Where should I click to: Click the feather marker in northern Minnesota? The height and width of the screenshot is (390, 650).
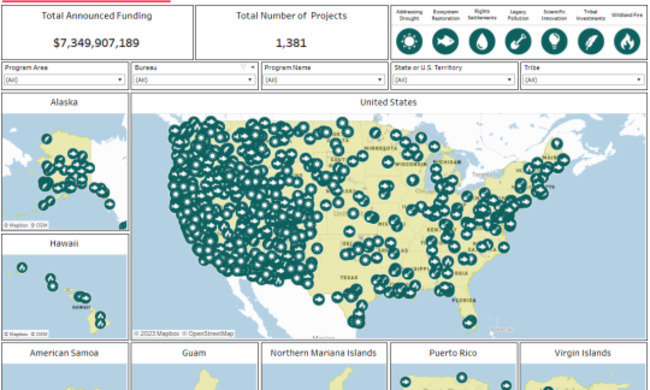(x=375, y=133)
